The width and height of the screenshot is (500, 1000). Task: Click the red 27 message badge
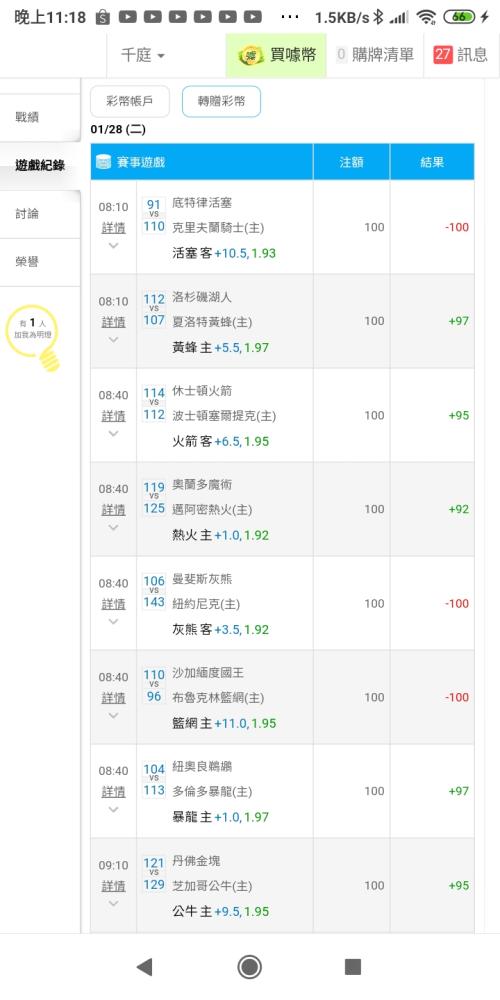pos(443,55)
